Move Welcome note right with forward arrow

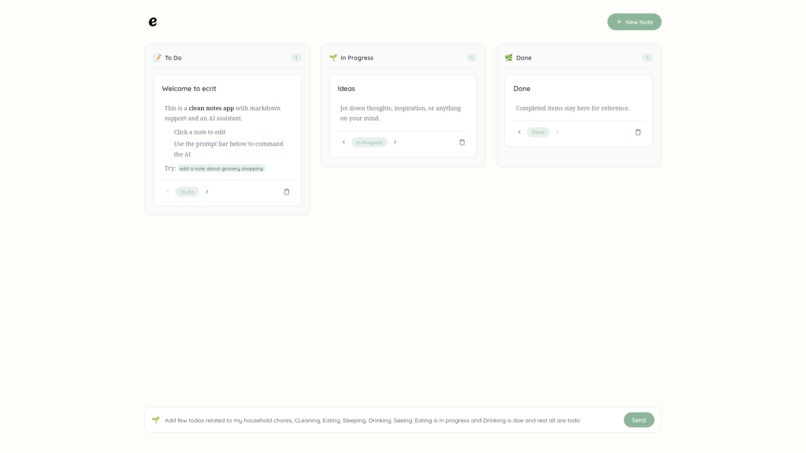tap(207, 192)
